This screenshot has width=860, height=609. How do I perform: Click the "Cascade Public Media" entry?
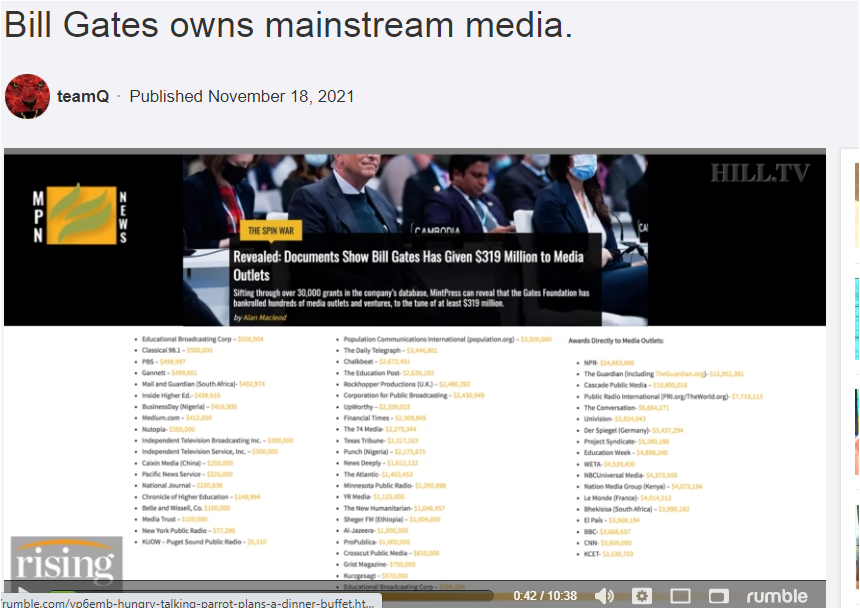[x=636, y=385]
